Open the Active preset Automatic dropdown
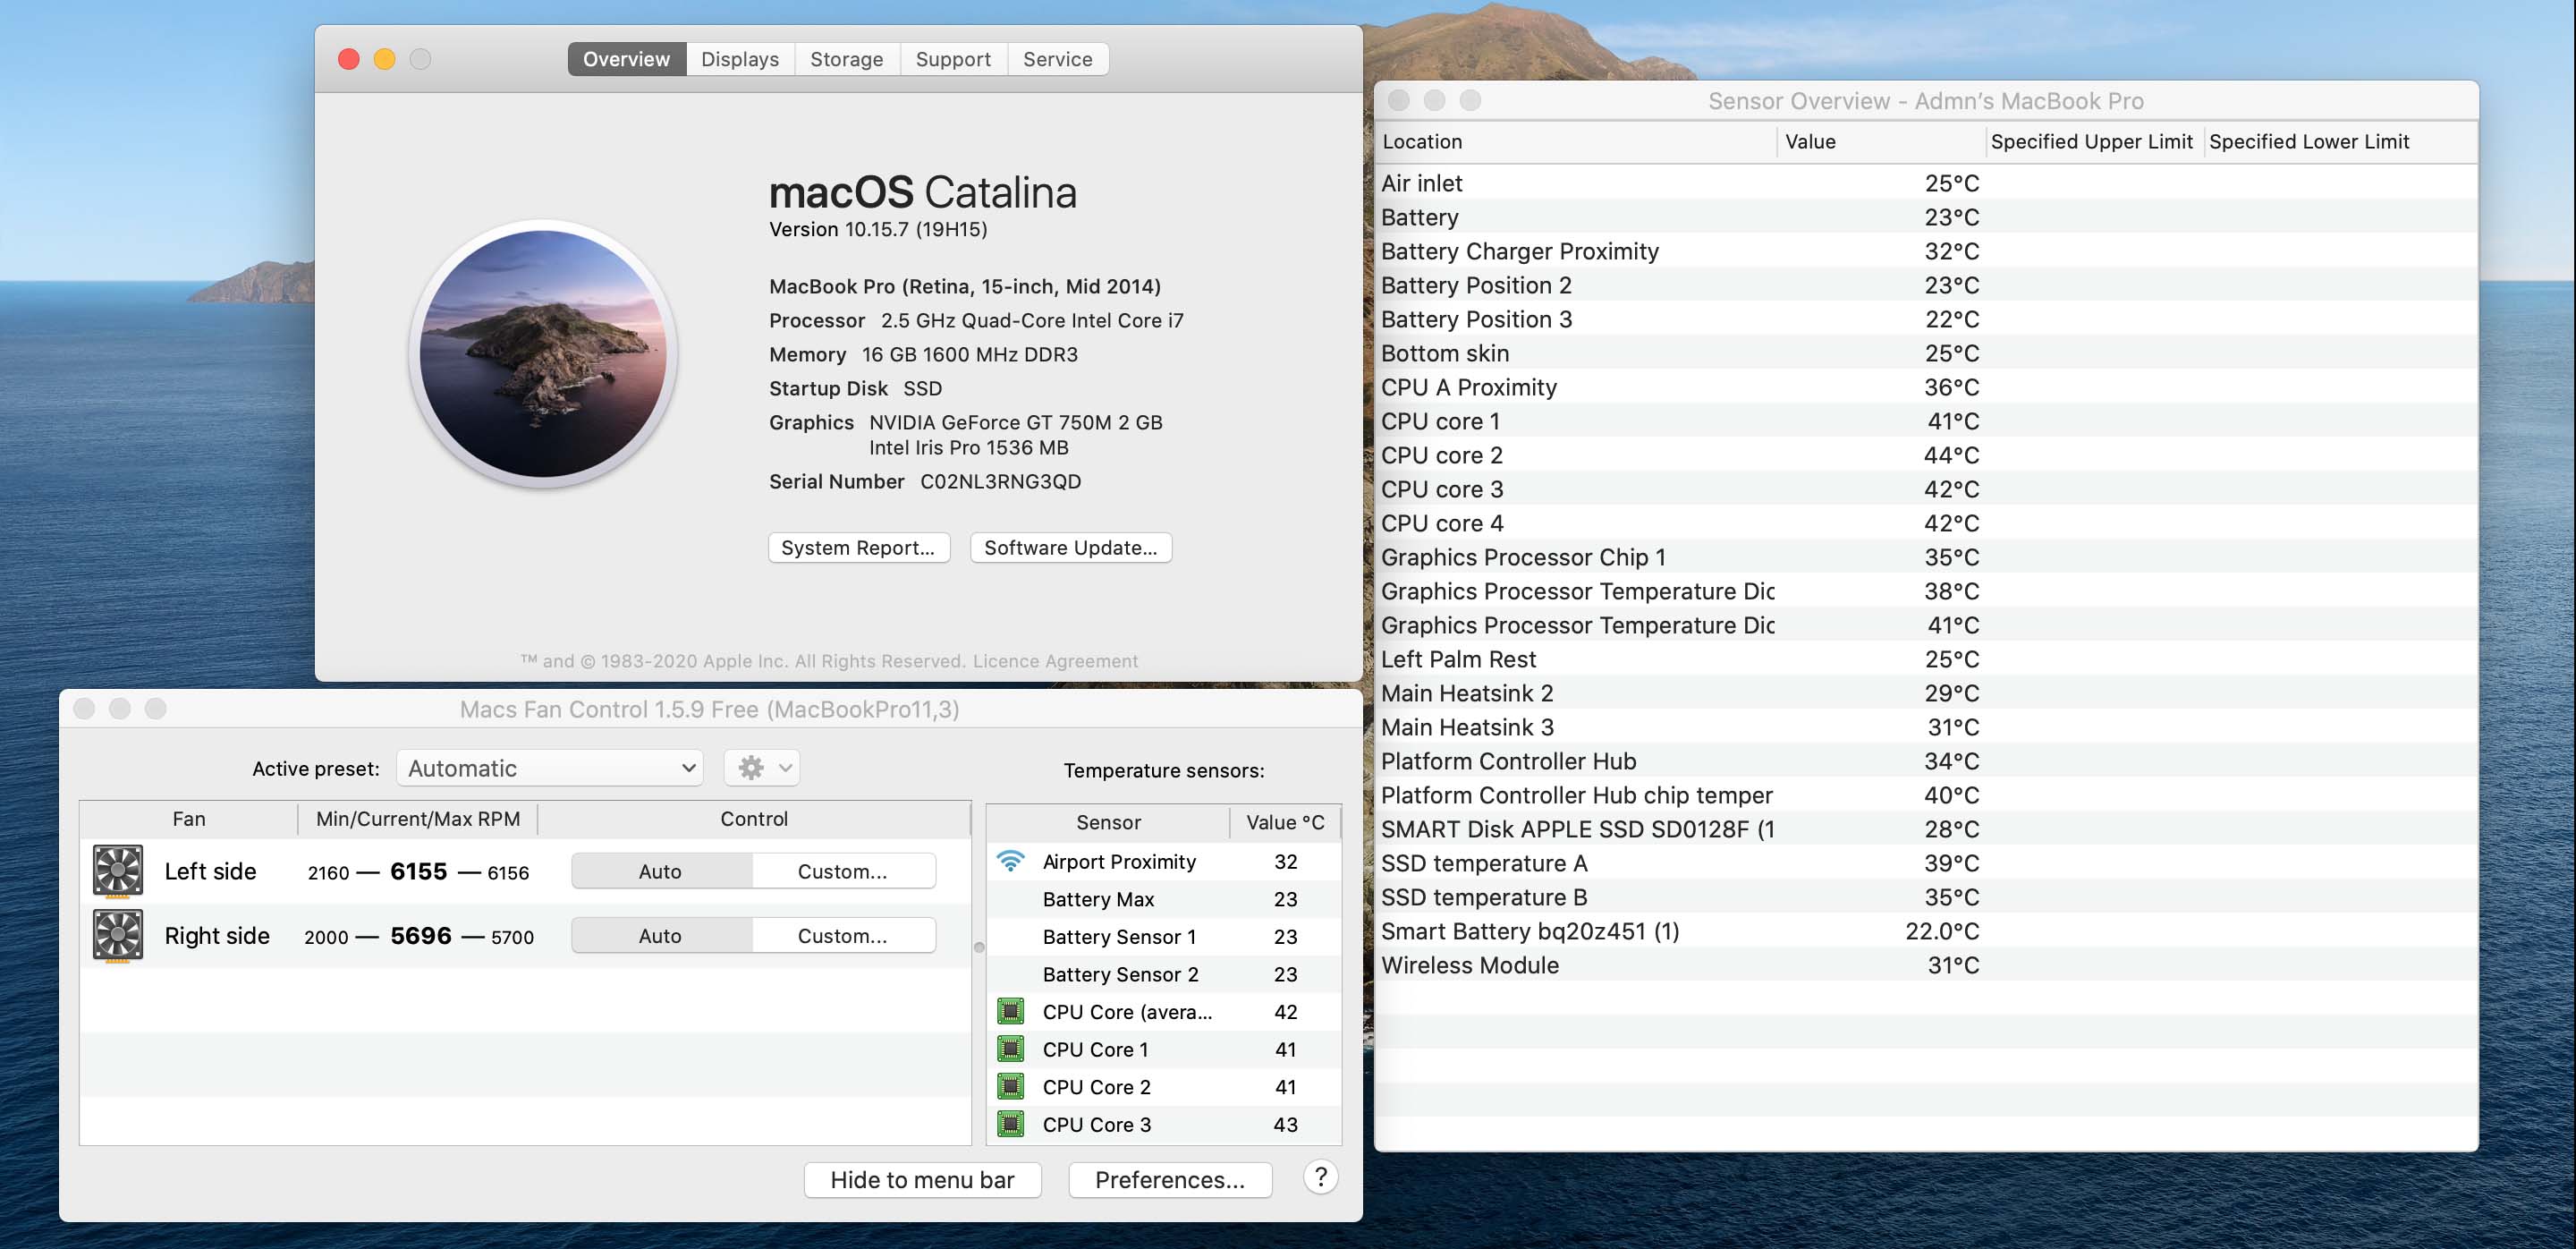This screenshot has width=2576, height=1249. (549, 768)
